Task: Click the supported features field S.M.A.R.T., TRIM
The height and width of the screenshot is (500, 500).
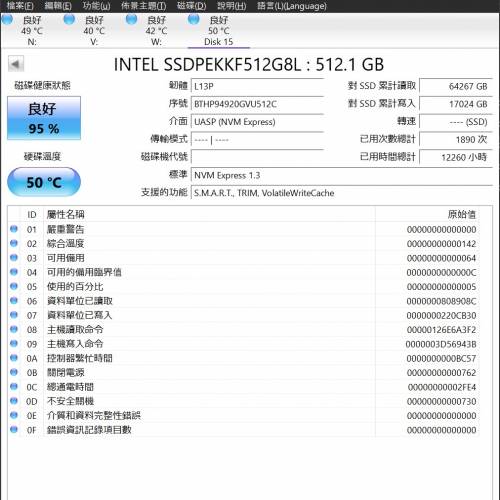Action: pyautogui.click(x=342, y=193)
